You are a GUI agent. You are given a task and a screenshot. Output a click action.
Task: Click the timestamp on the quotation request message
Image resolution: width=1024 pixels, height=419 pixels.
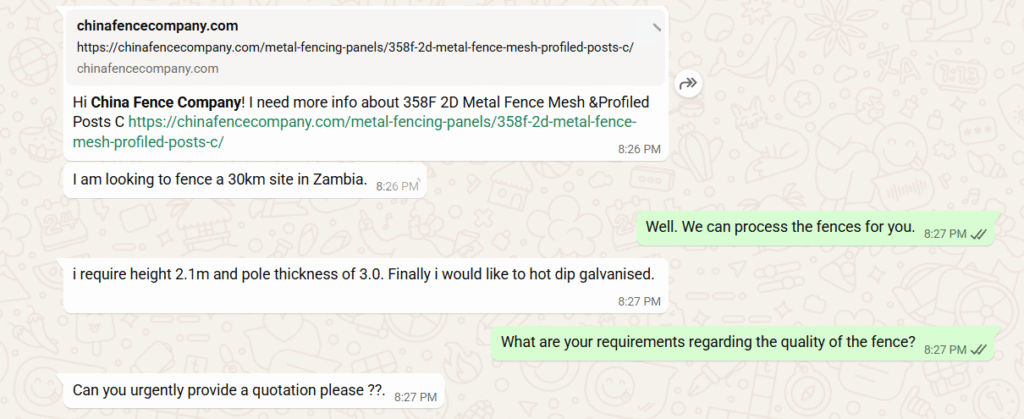(416, 396)
